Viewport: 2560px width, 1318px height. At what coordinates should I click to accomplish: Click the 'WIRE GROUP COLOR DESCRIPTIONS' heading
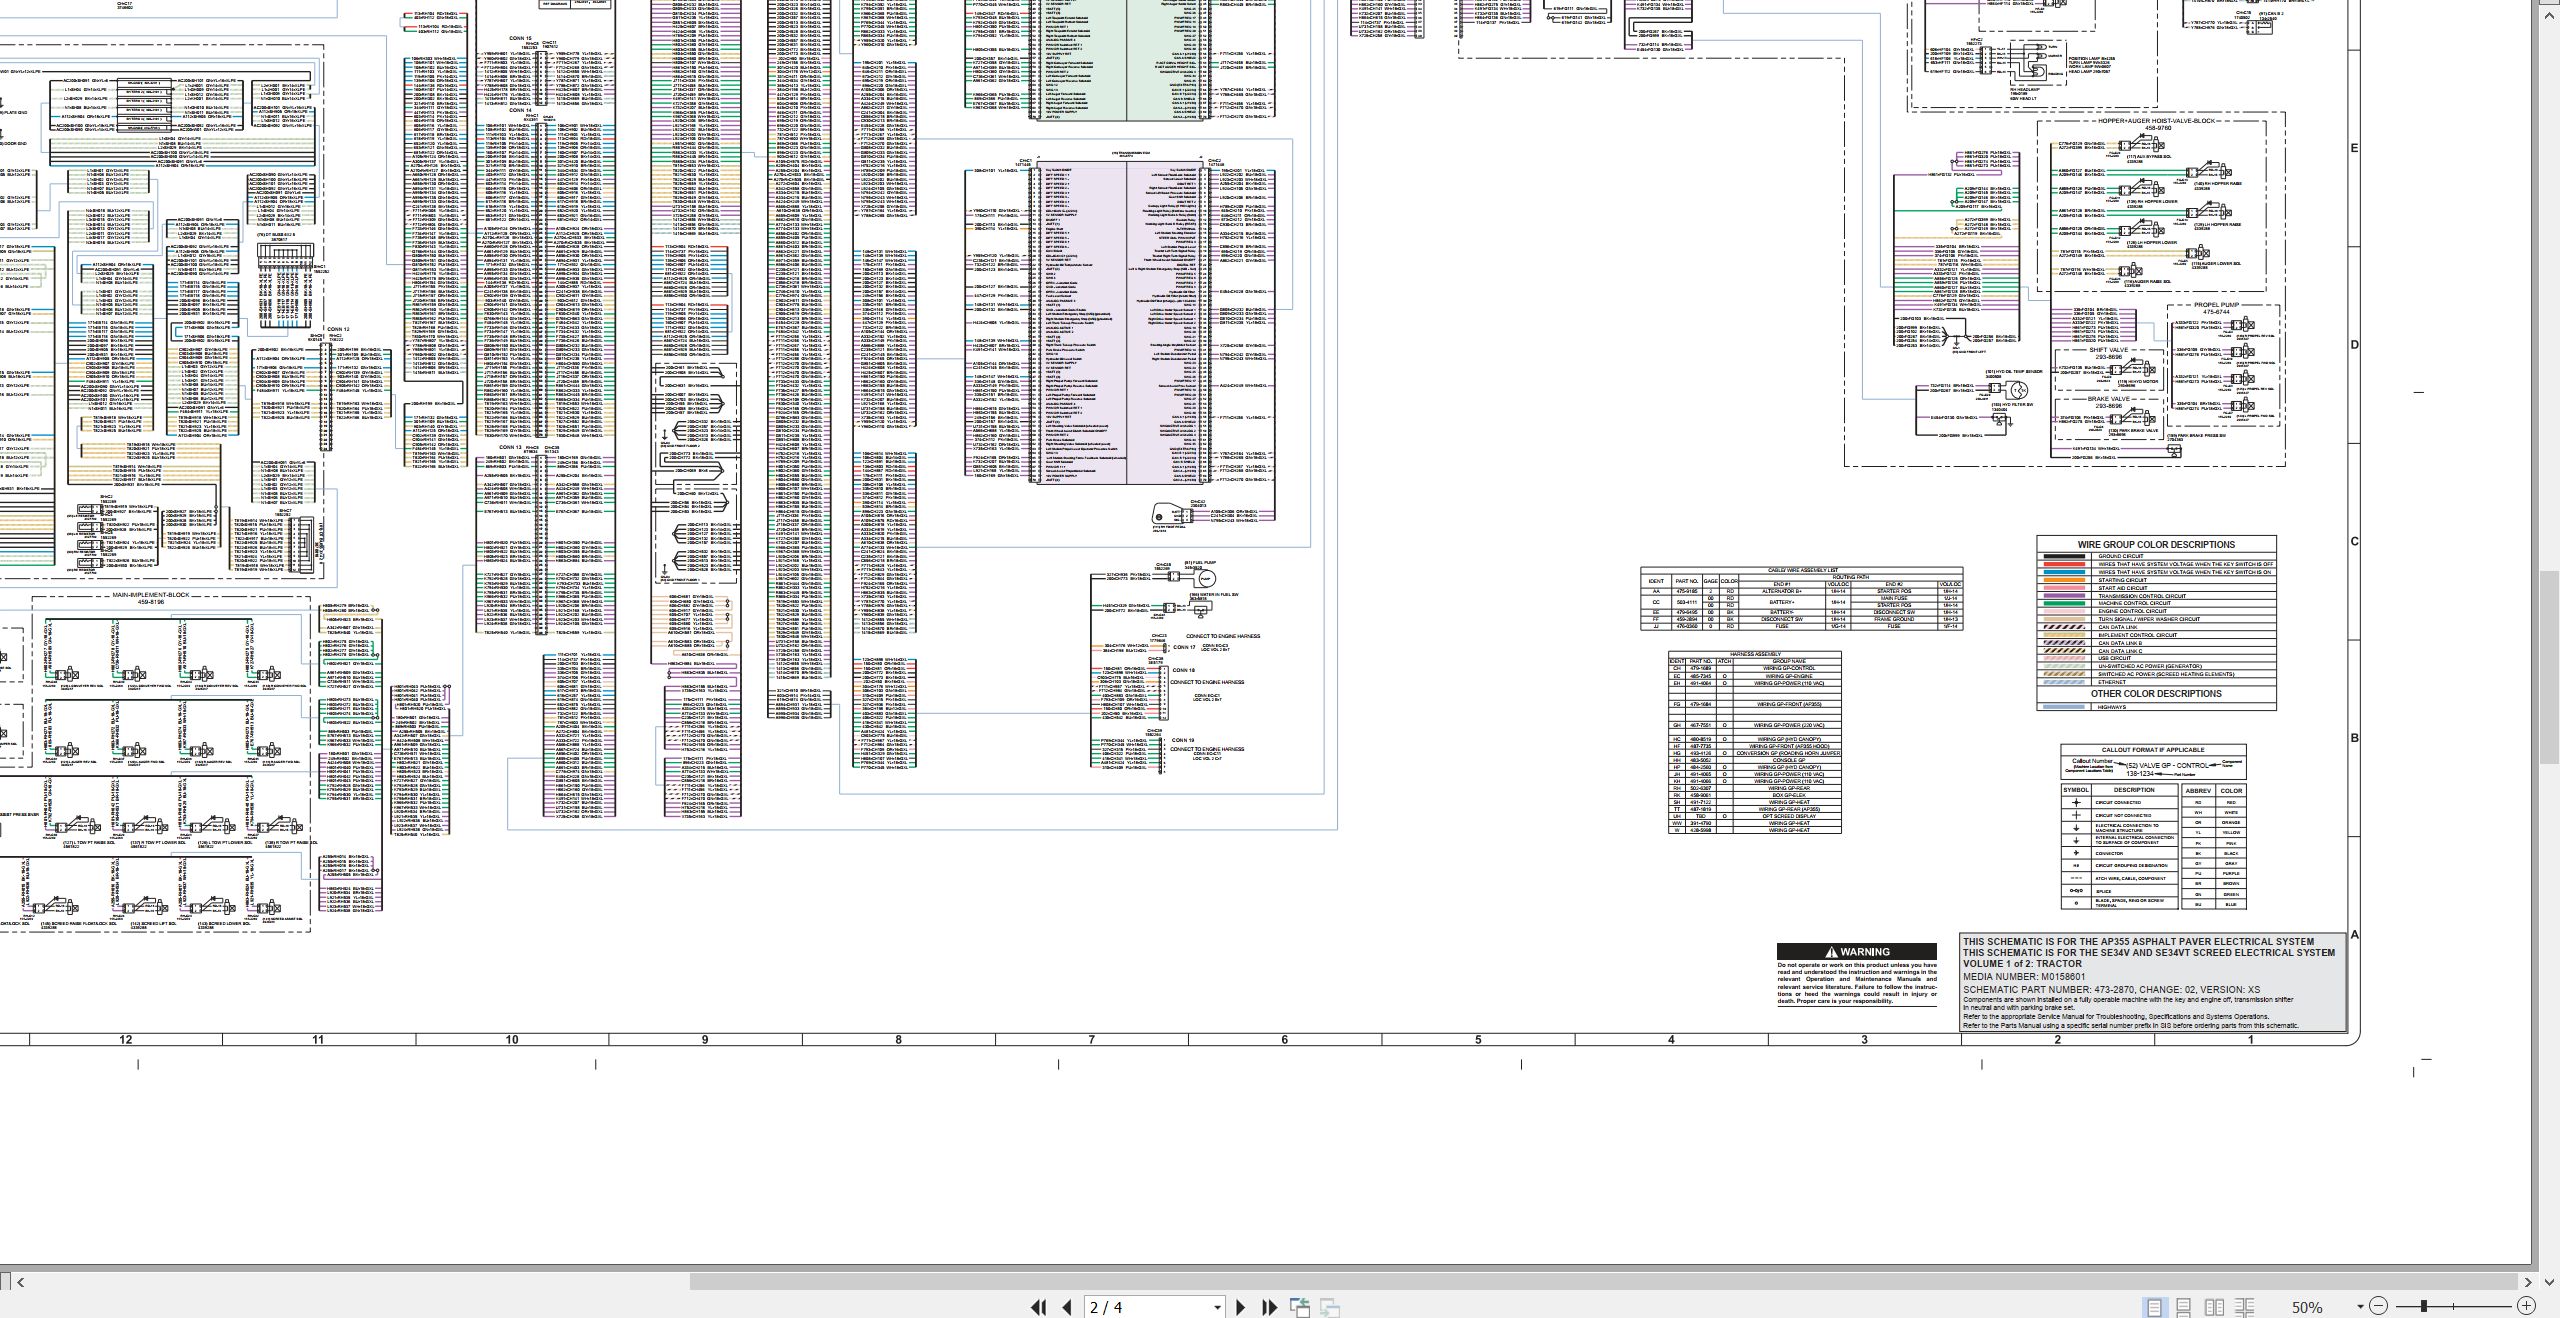2156,545
